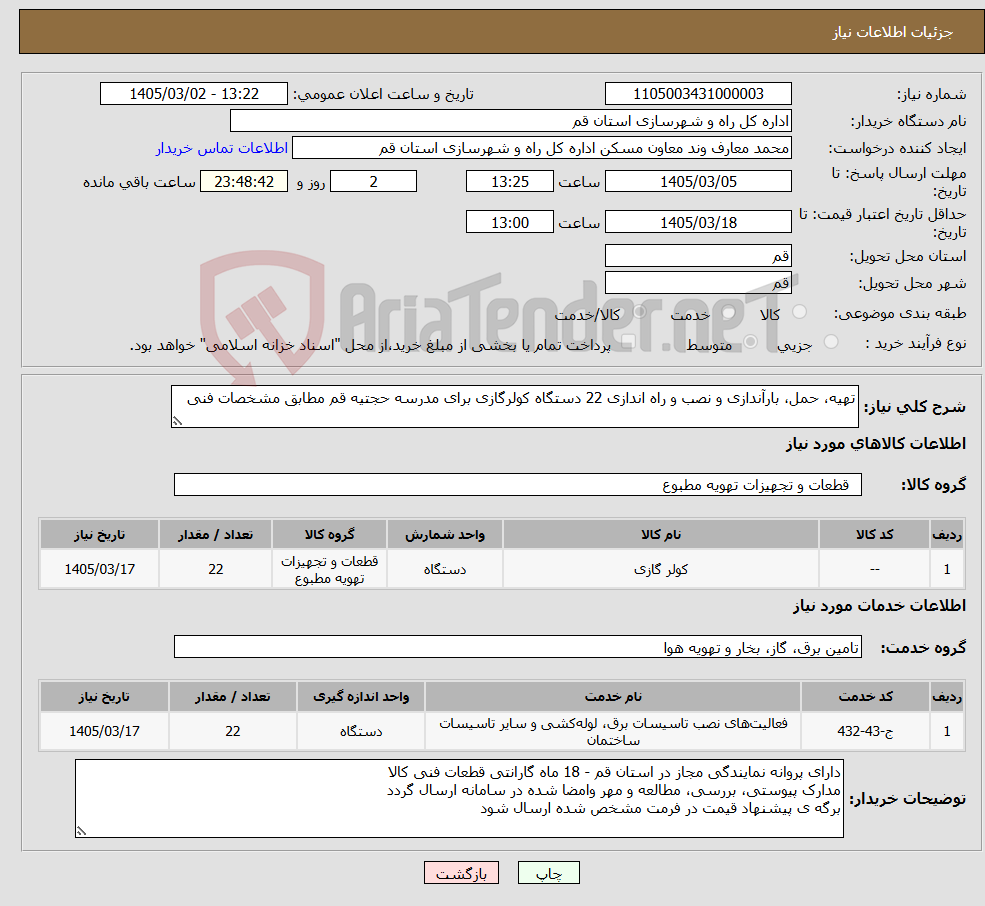985x906 pixels.
Task: Click goods table تاریخ نیاز header
Action: coord(99,535)
